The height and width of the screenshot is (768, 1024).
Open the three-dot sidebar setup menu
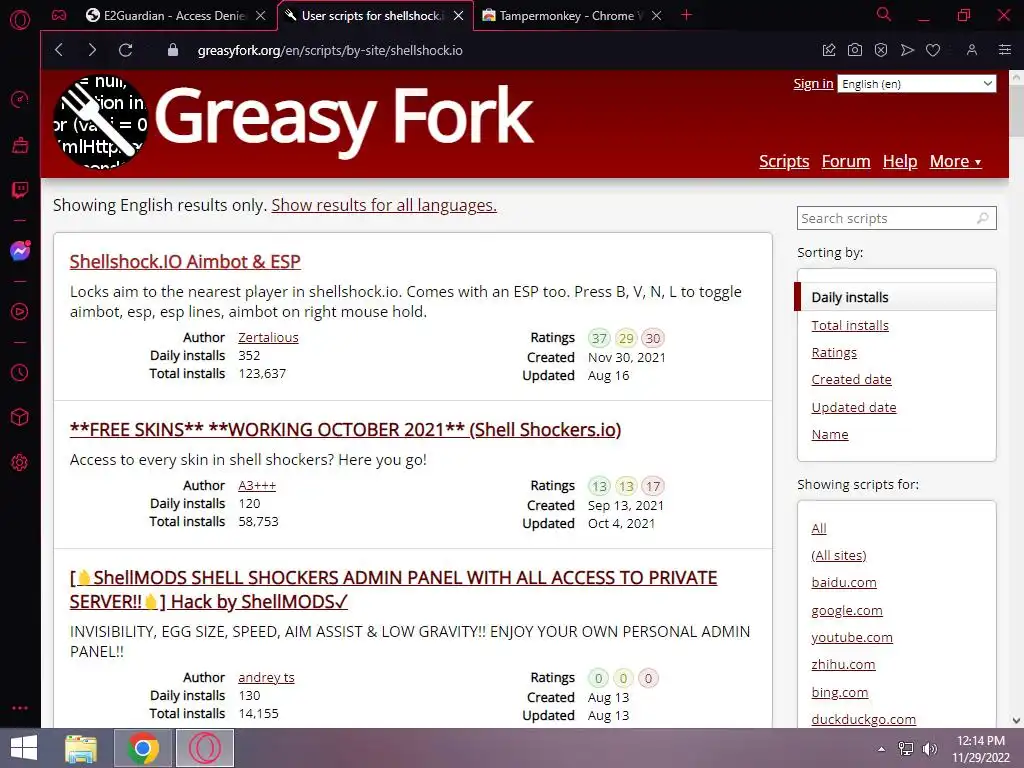[20, 708]
